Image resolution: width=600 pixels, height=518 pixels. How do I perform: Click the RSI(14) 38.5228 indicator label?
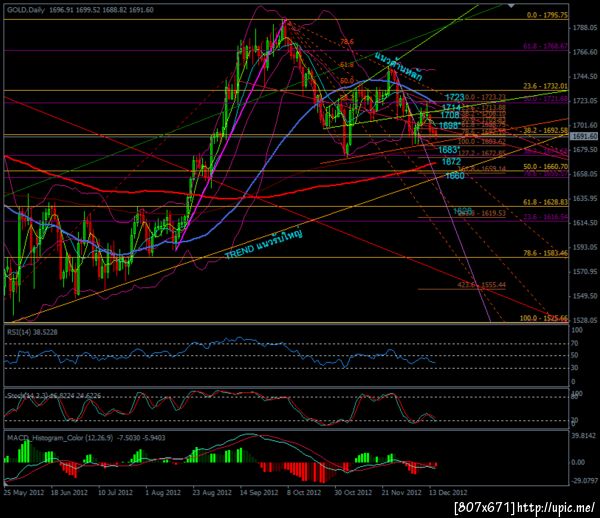coord(32,332)
